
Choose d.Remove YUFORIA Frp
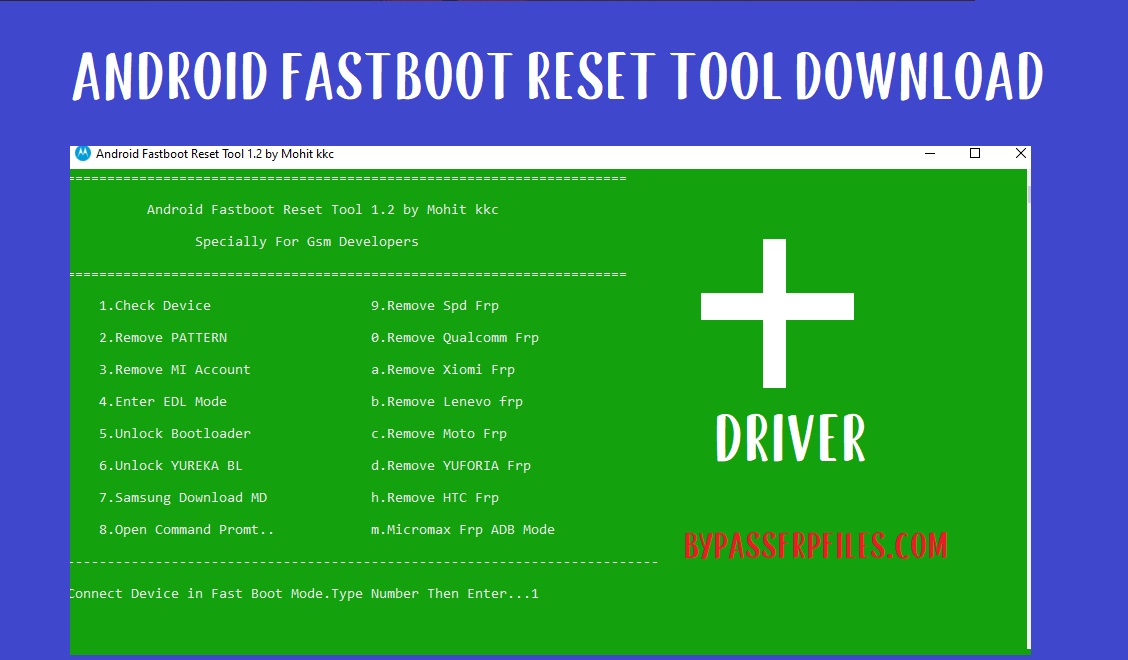point(451,465)
